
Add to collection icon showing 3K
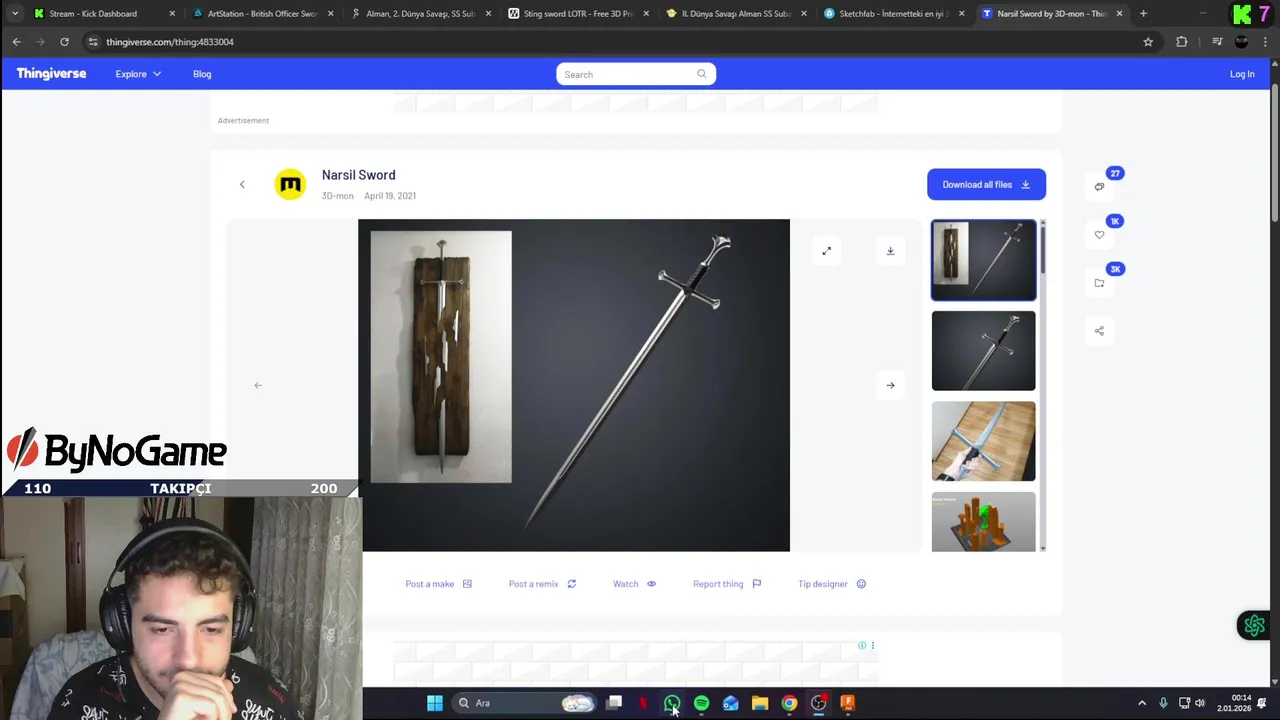[x=1099, y=283]
